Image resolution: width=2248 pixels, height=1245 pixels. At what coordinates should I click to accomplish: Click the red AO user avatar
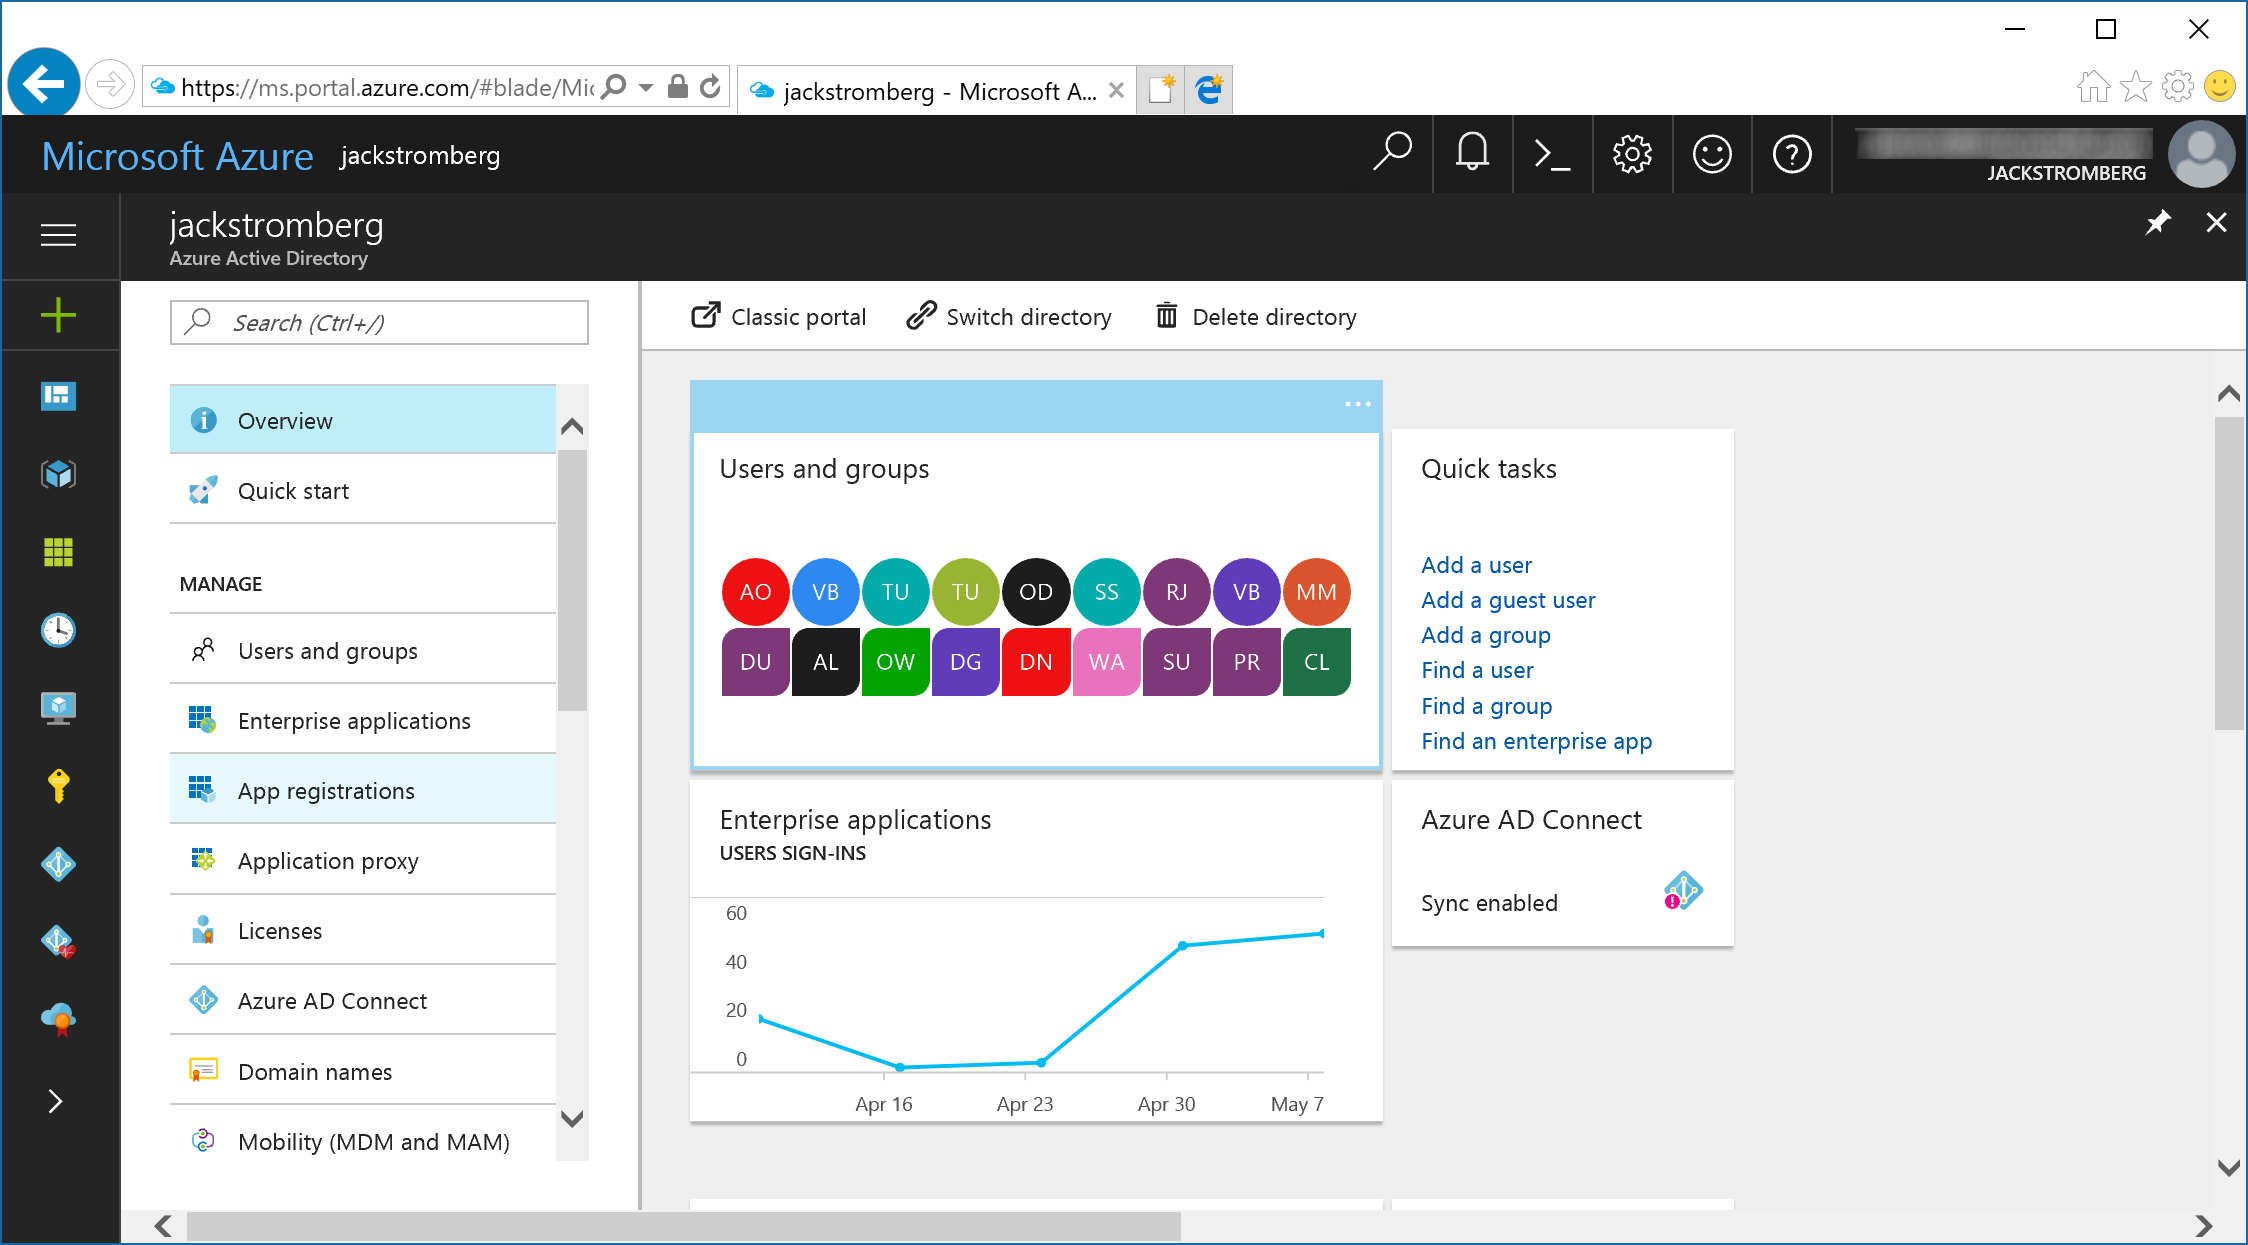pyautogui.click(x=755, y=592)
